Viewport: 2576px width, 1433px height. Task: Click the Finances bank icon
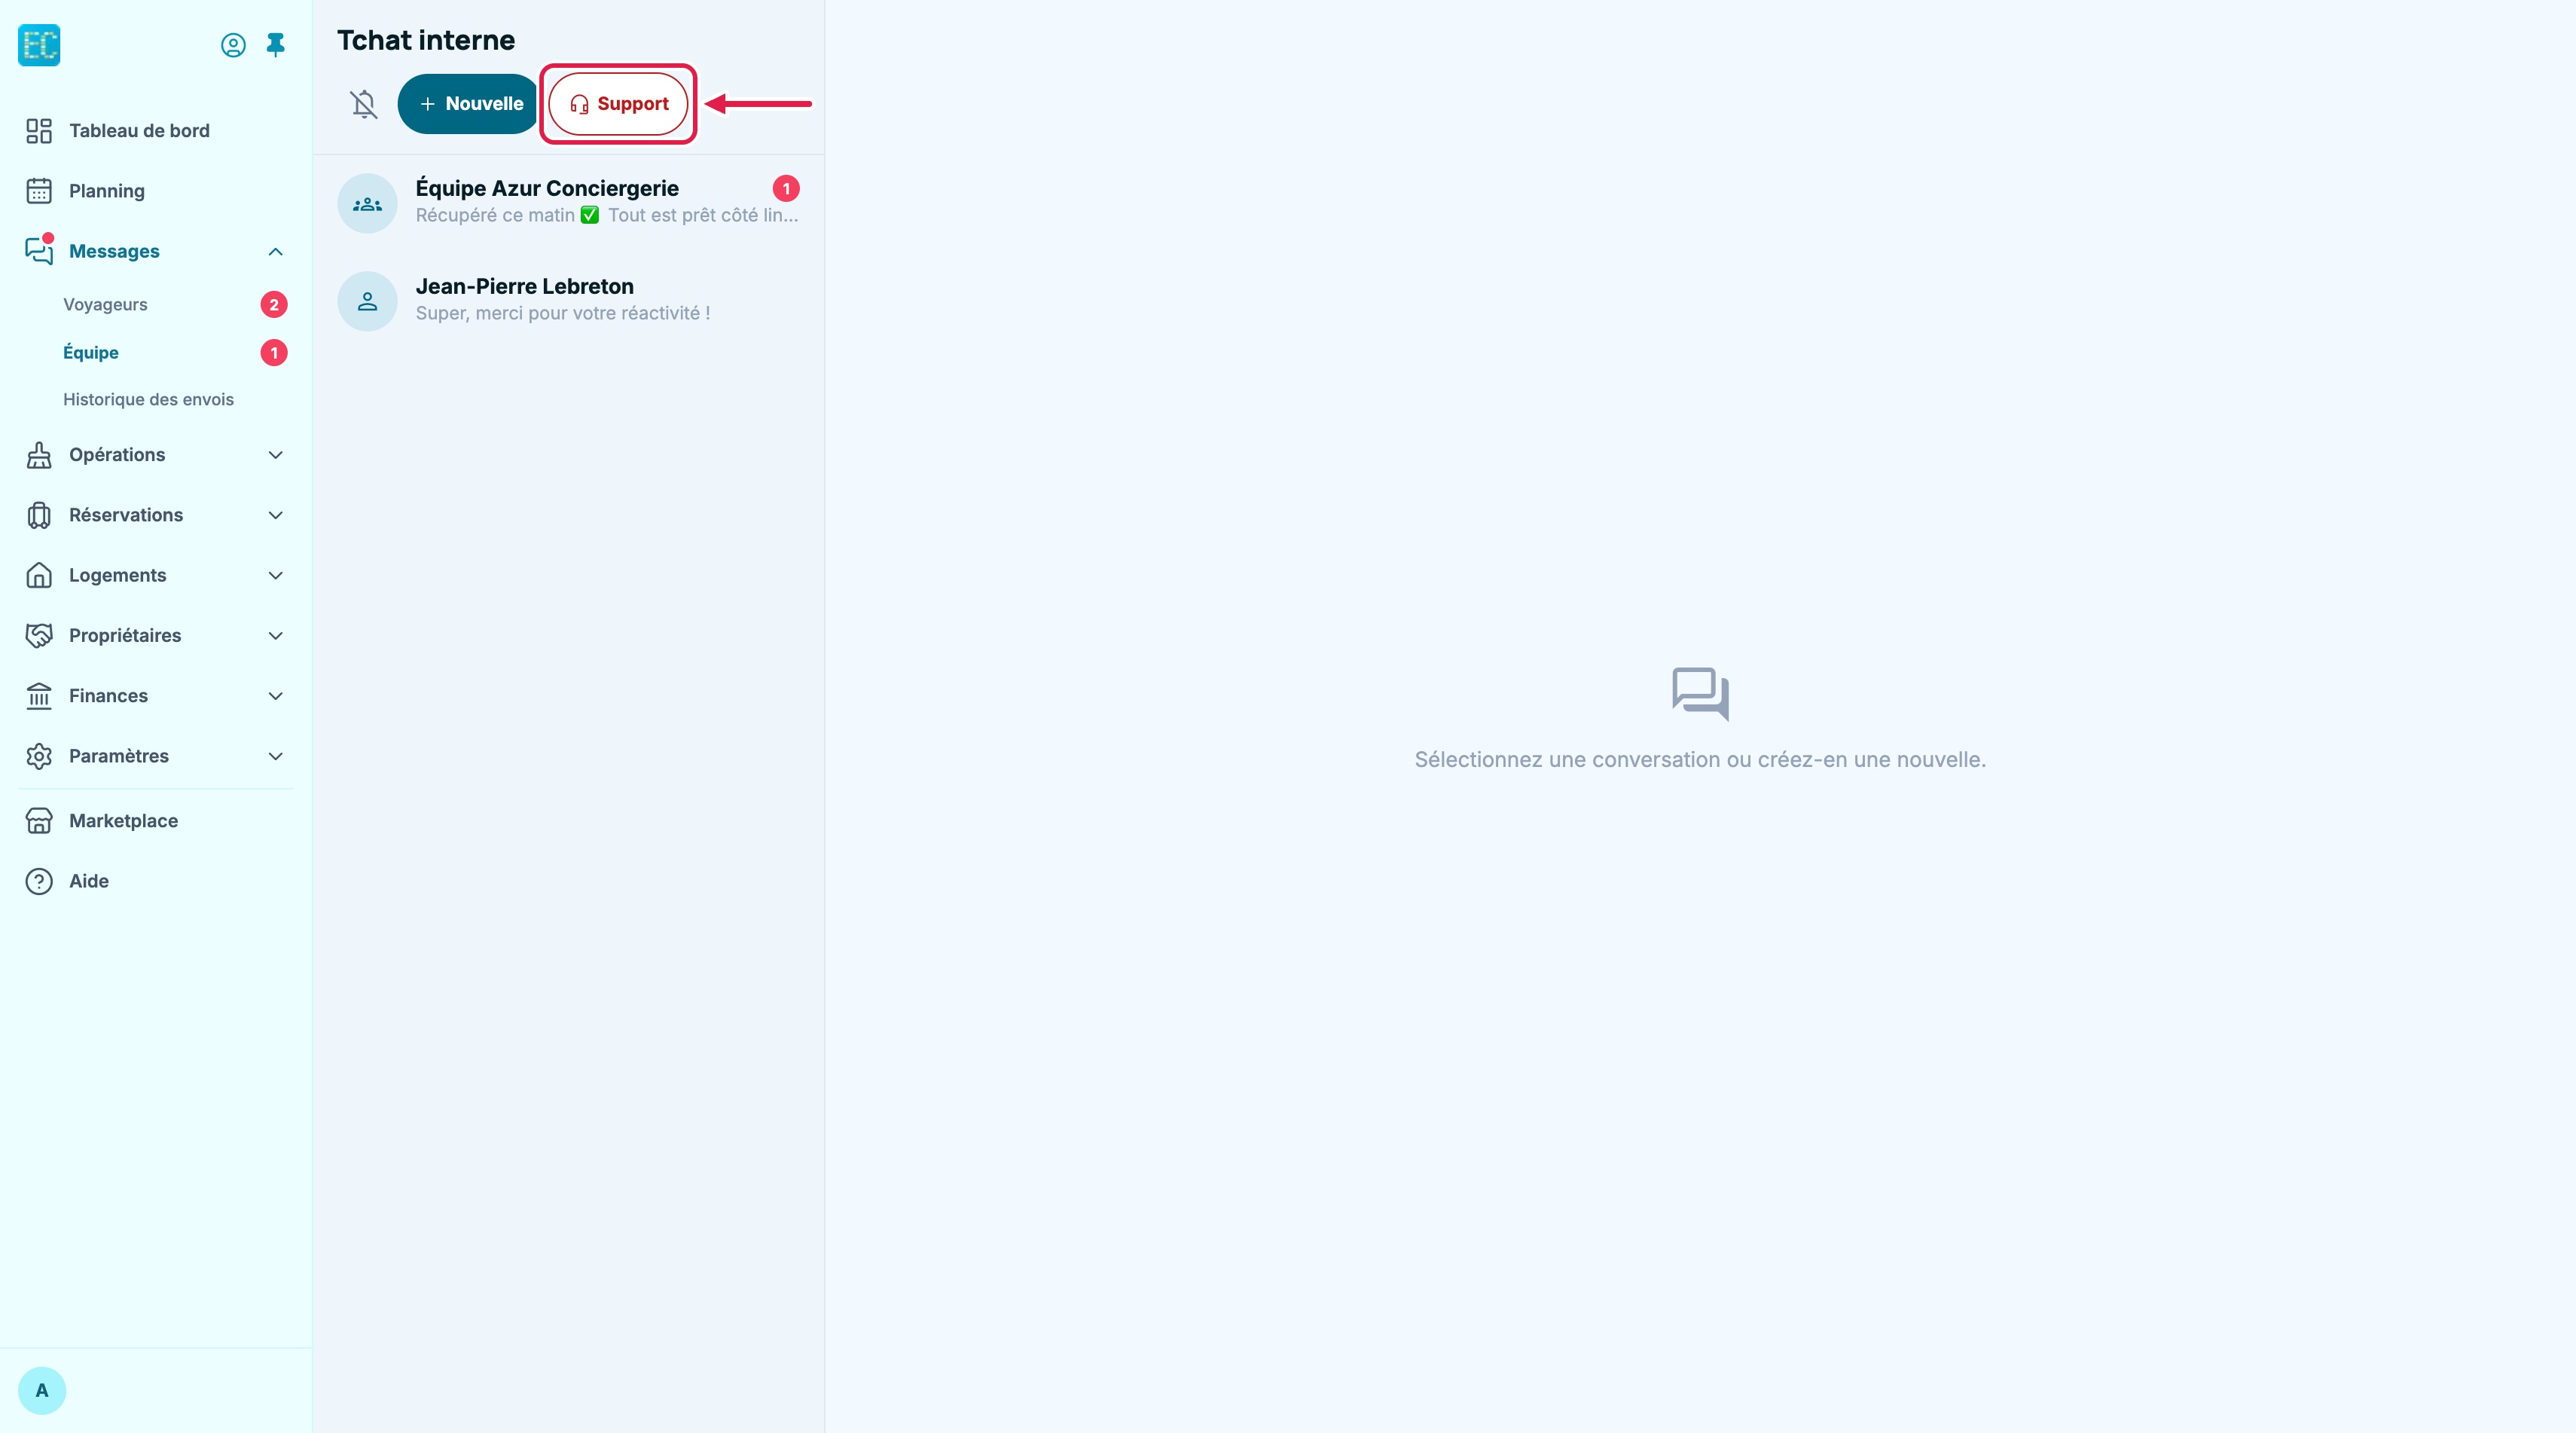[39, 696]
